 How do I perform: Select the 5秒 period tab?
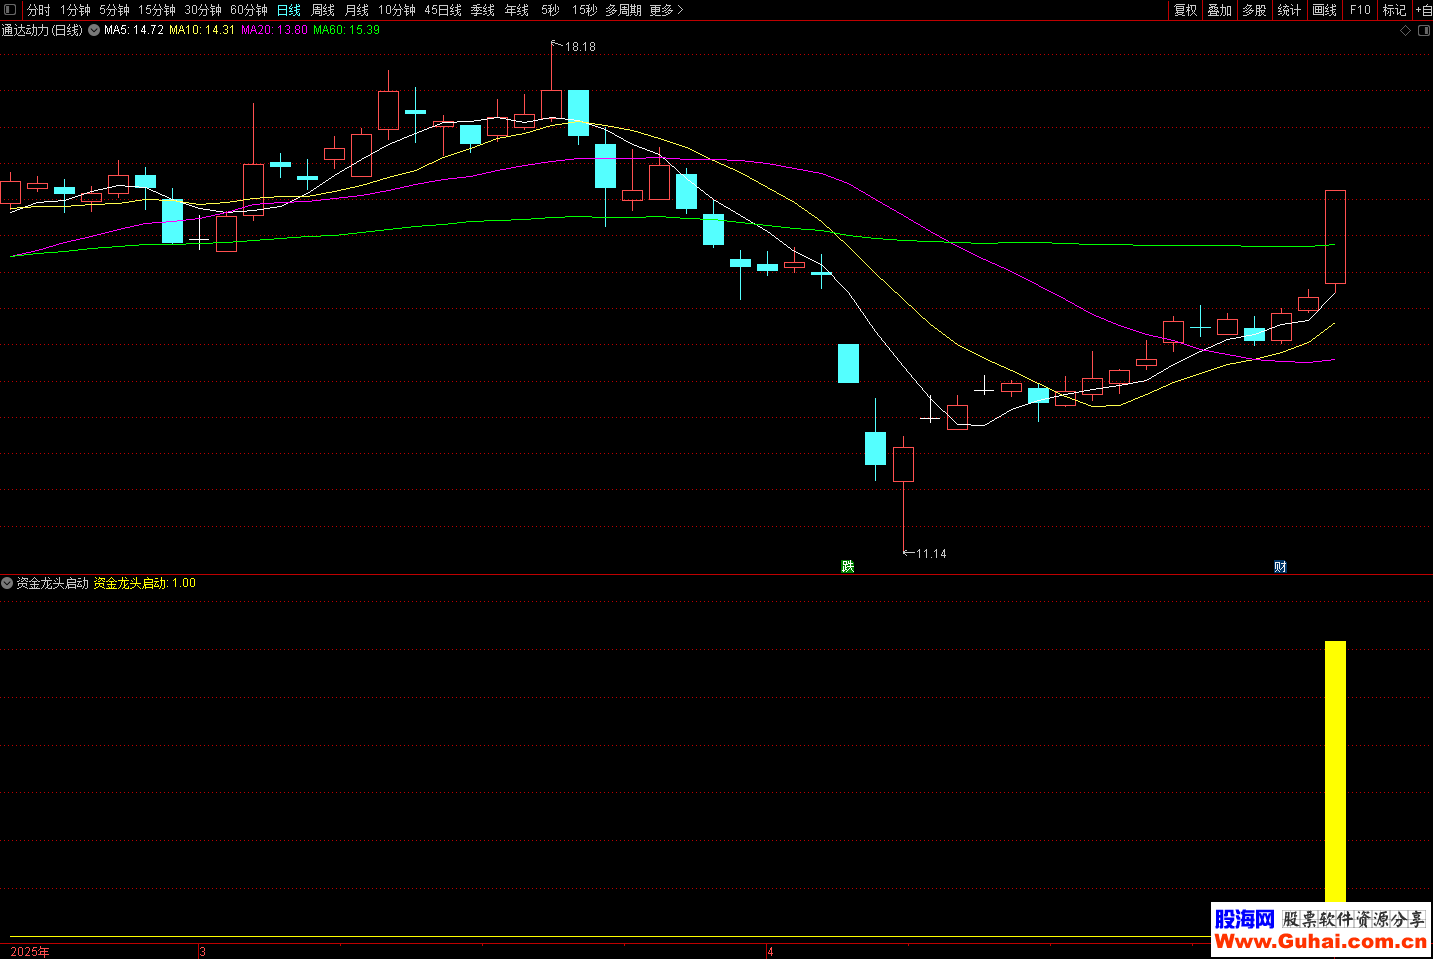(550, 10)
